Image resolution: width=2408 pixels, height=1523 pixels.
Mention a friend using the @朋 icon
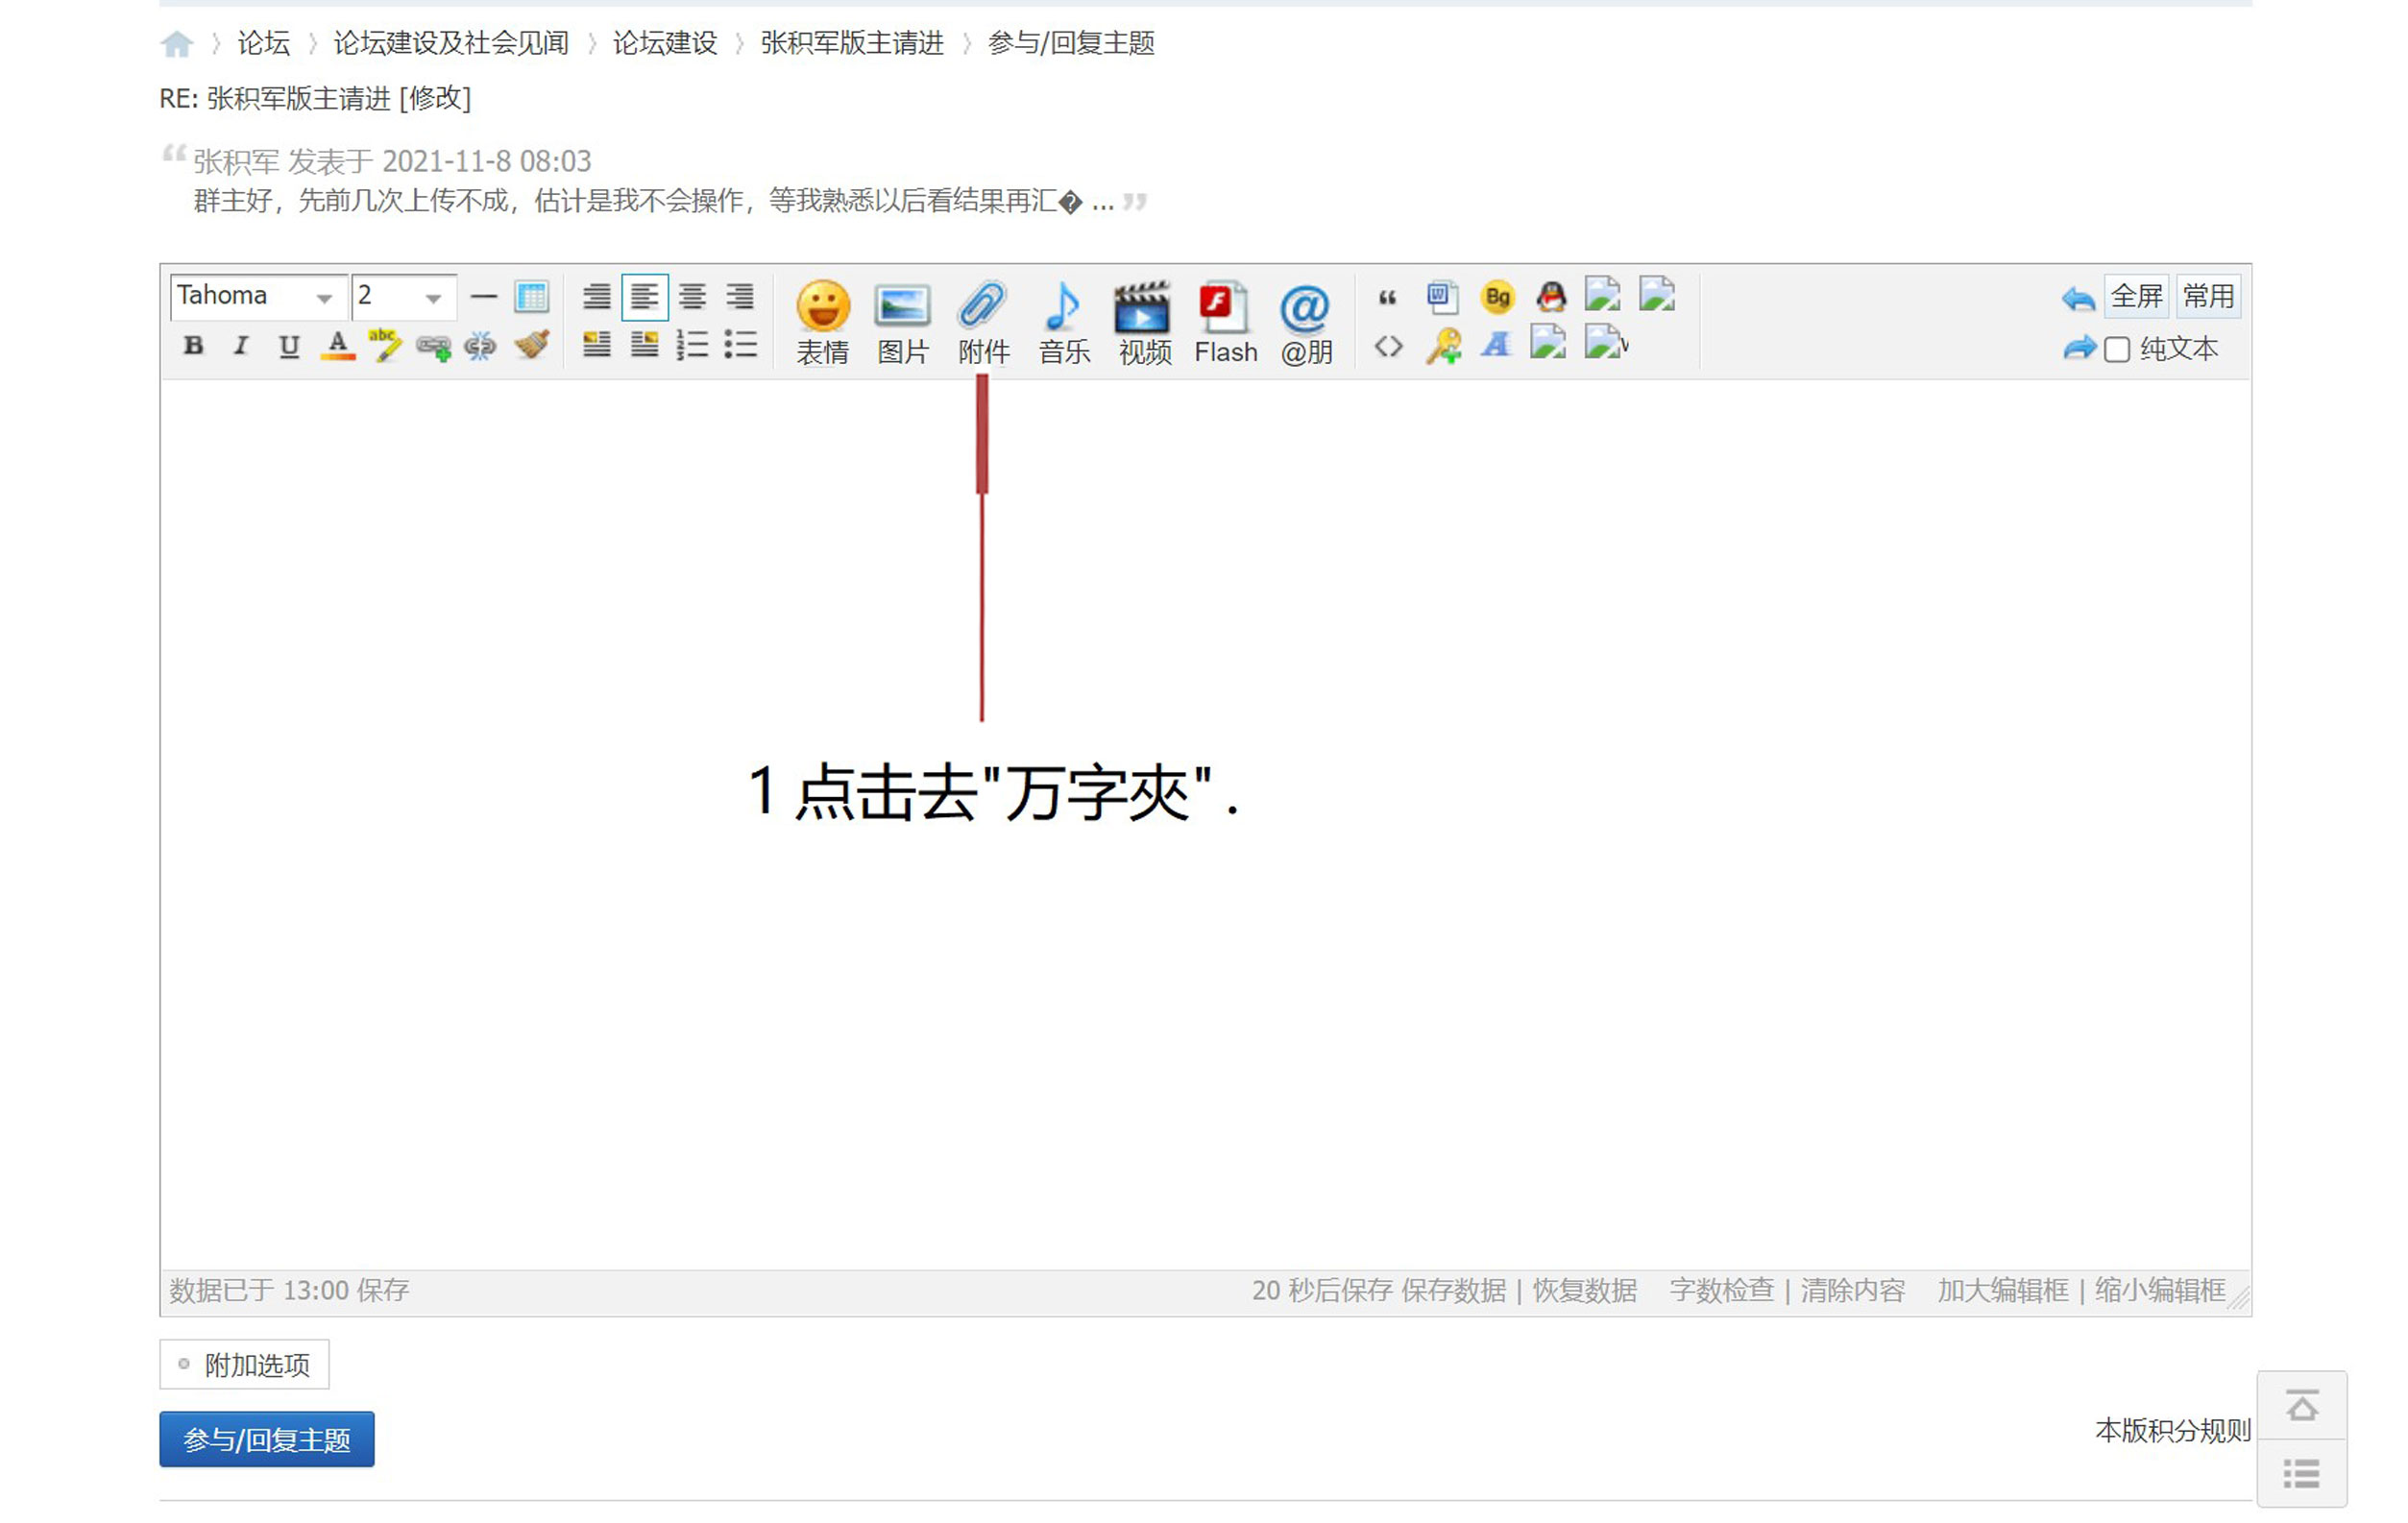pos(1307,320)
